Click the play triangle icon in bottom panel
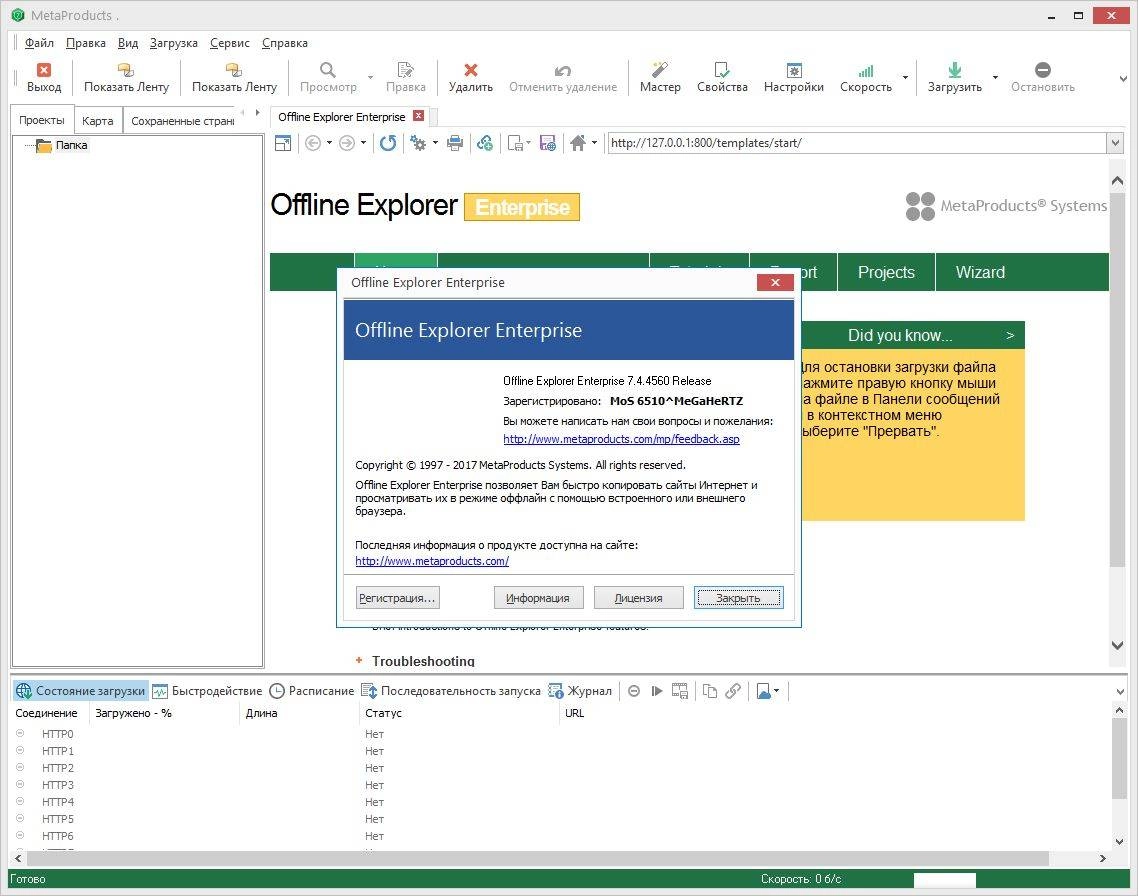Image resolution: width=1138 pixels, height=896 pixels. click(x=657, y=691)
